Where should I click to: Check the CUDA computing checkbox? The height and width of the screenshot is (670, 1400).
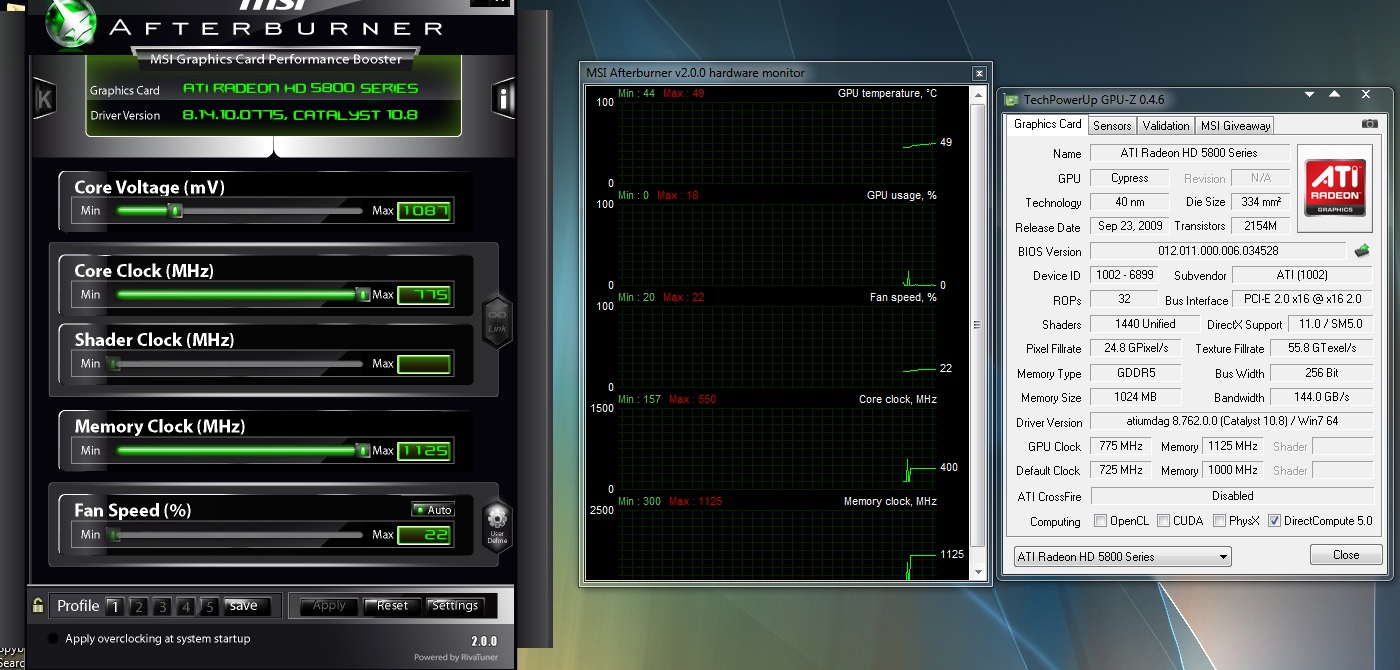coord(1163,521)
